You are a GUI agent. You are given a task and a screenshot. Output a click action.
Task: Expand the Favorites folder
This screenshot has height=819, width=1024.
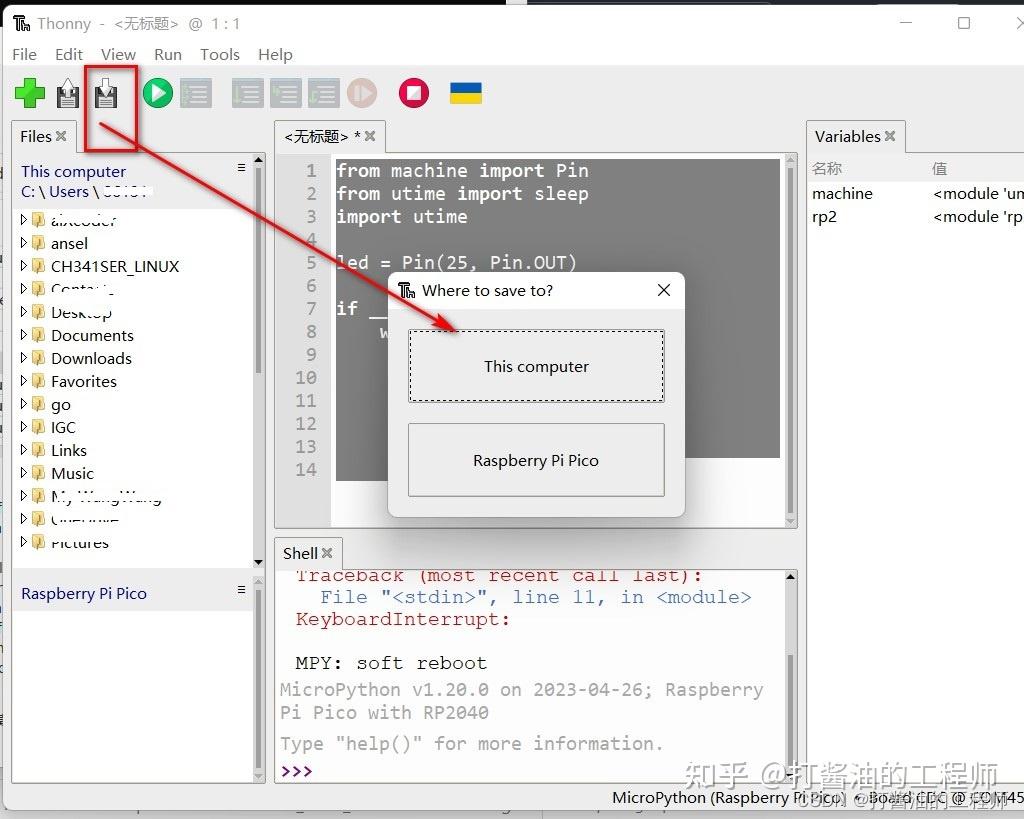[24, 380]
